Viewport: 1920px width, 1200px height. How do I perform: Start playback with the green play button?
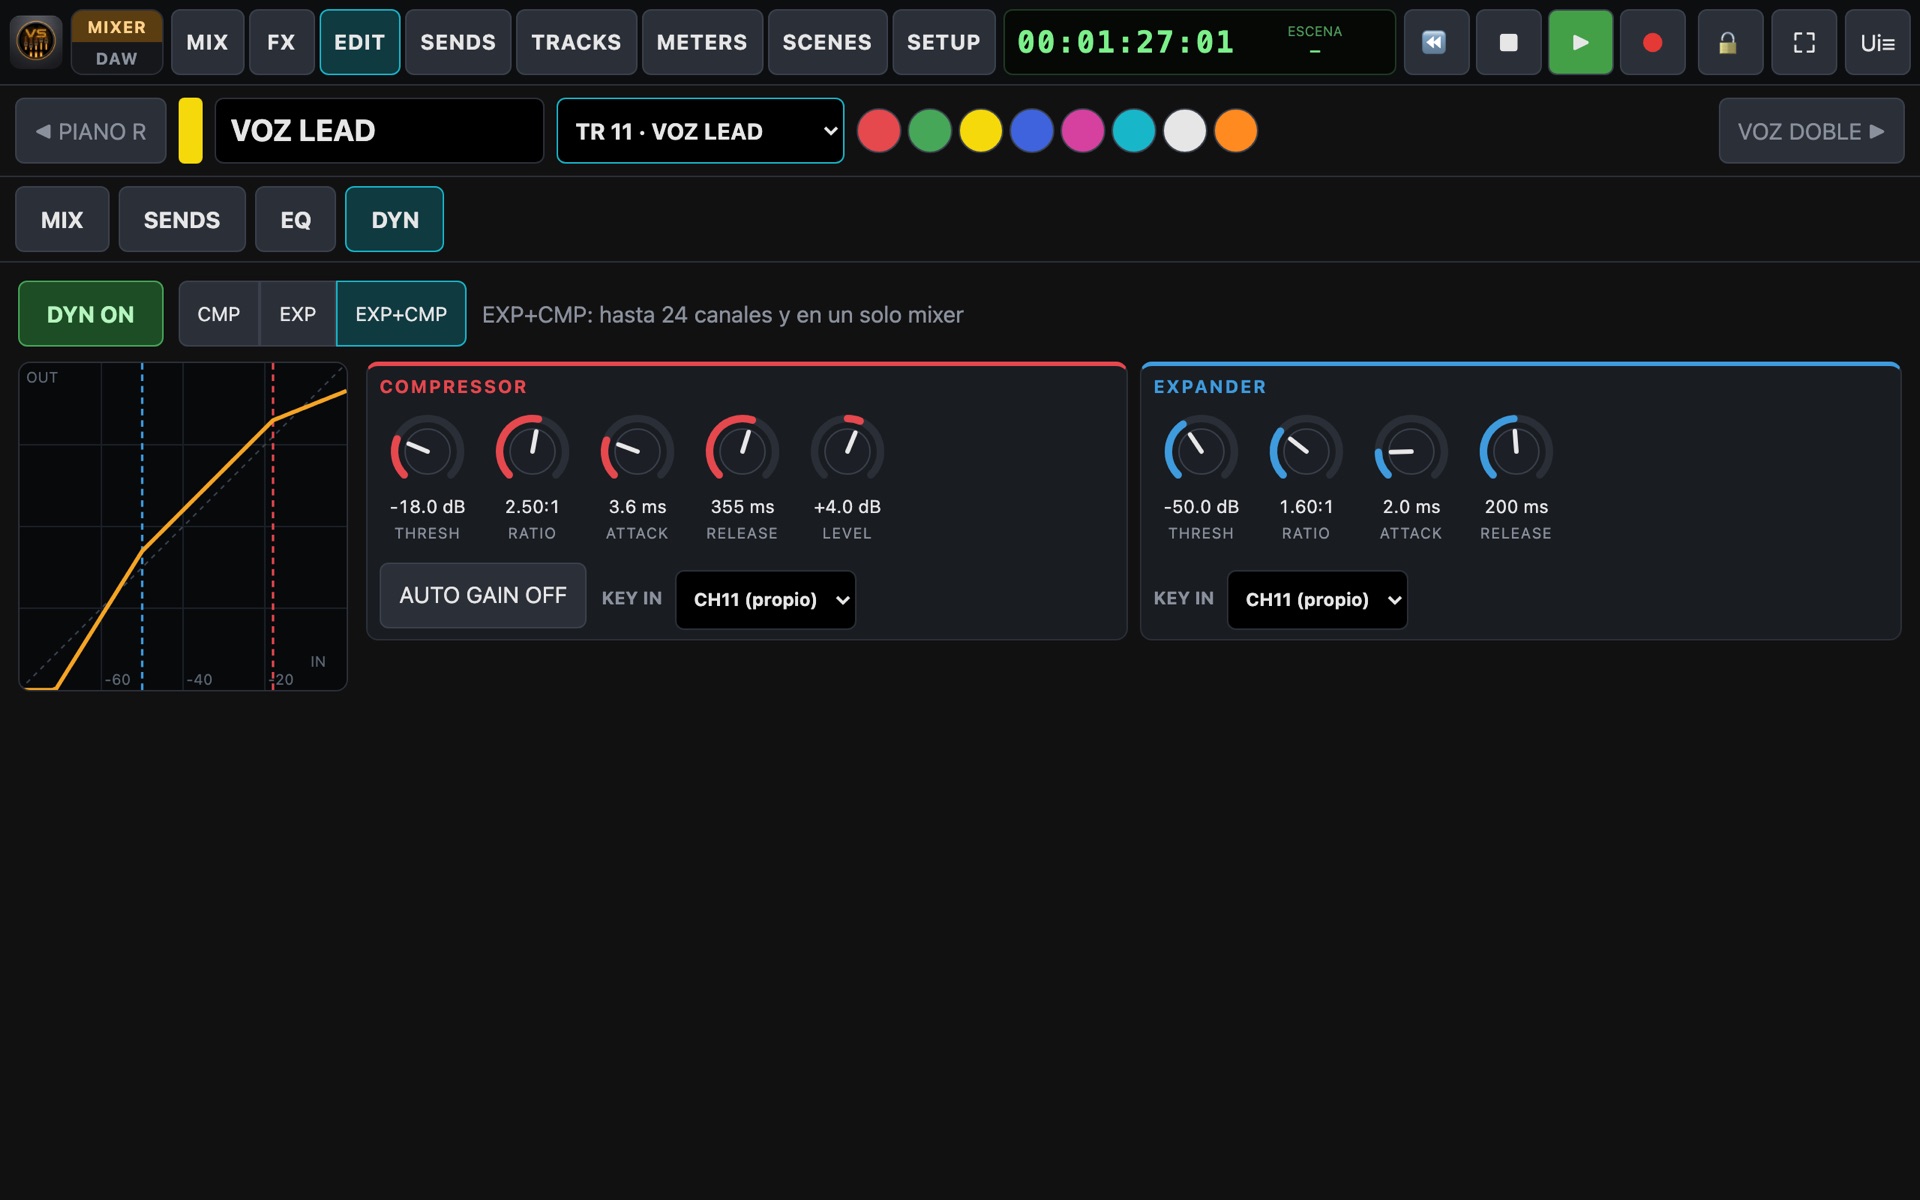coord(1580,42)
